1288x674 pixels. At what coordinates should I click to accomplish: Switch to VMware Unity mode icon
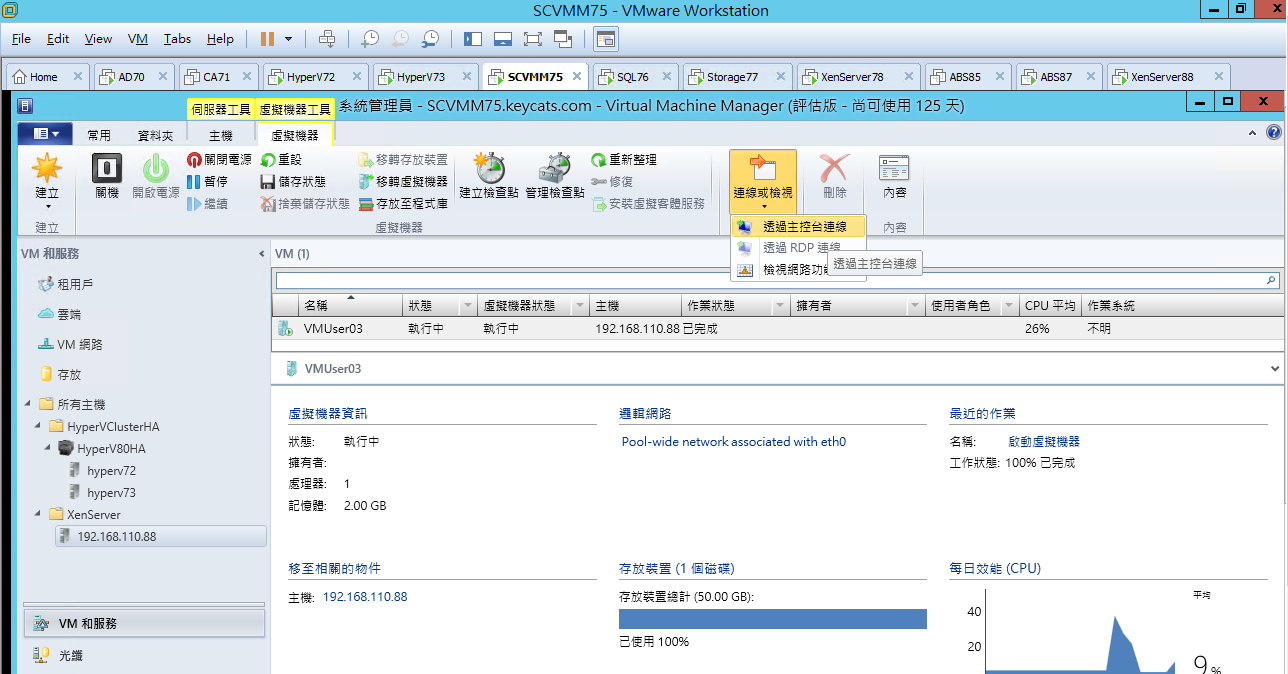563,39
